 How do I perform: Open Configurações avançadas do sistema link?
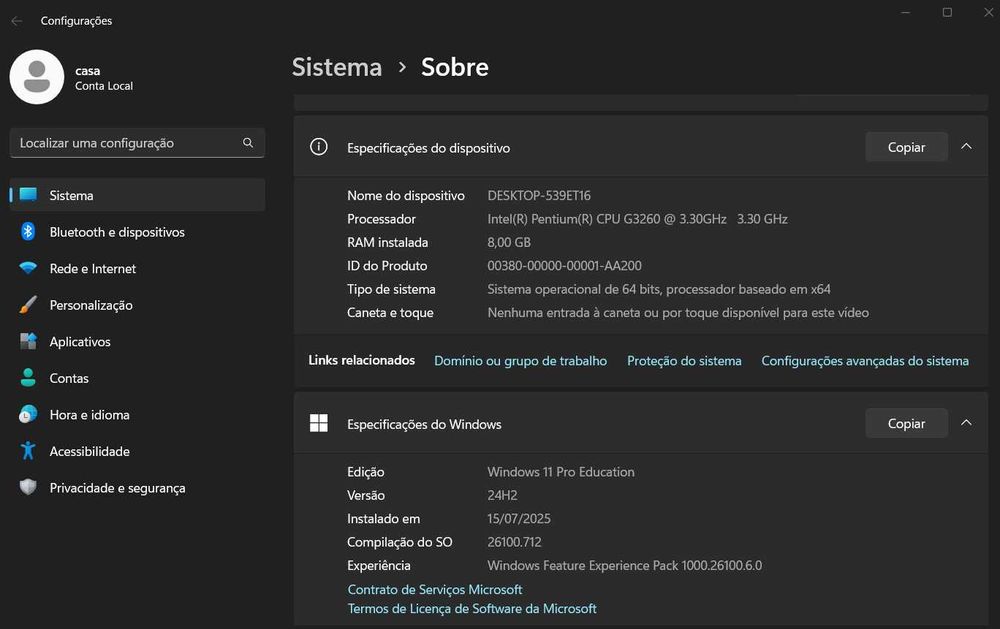tap(865, 361)
